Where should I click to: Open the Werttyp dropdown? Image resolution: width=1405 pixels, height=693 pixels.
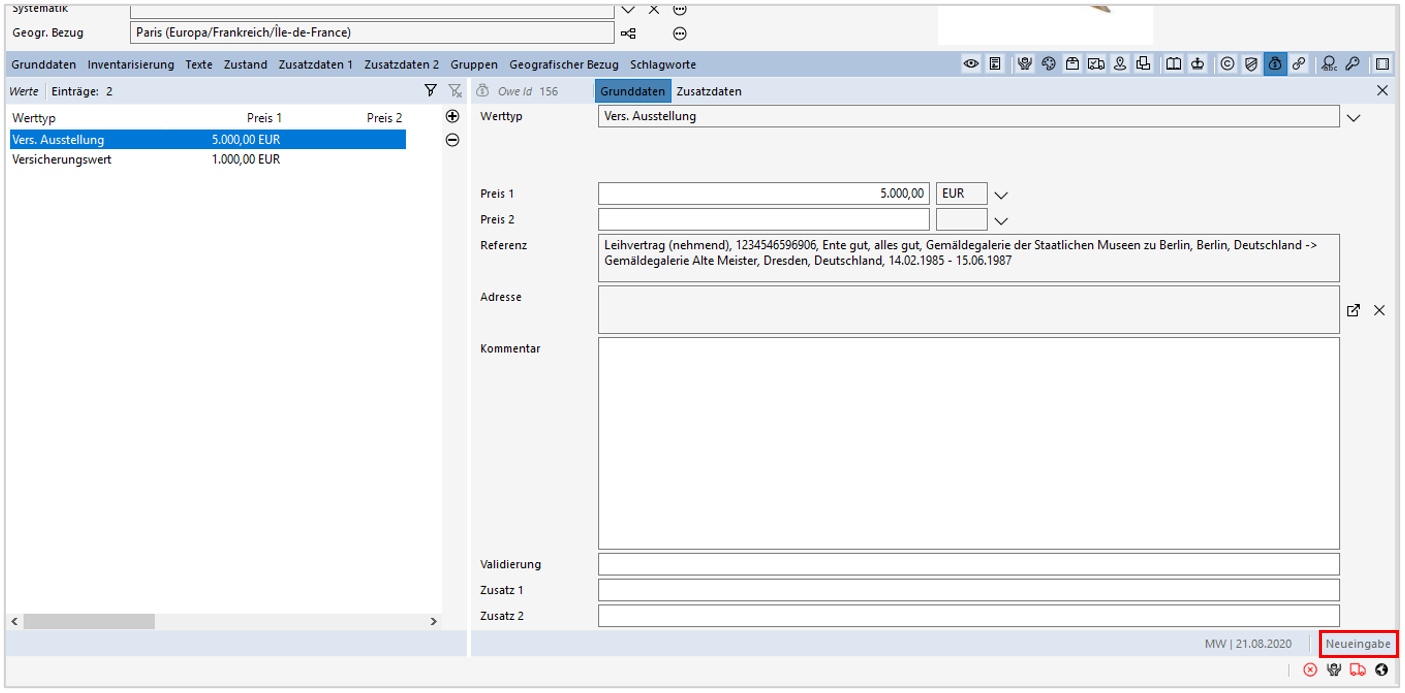pyautogui.click(x=1355, y=116)
